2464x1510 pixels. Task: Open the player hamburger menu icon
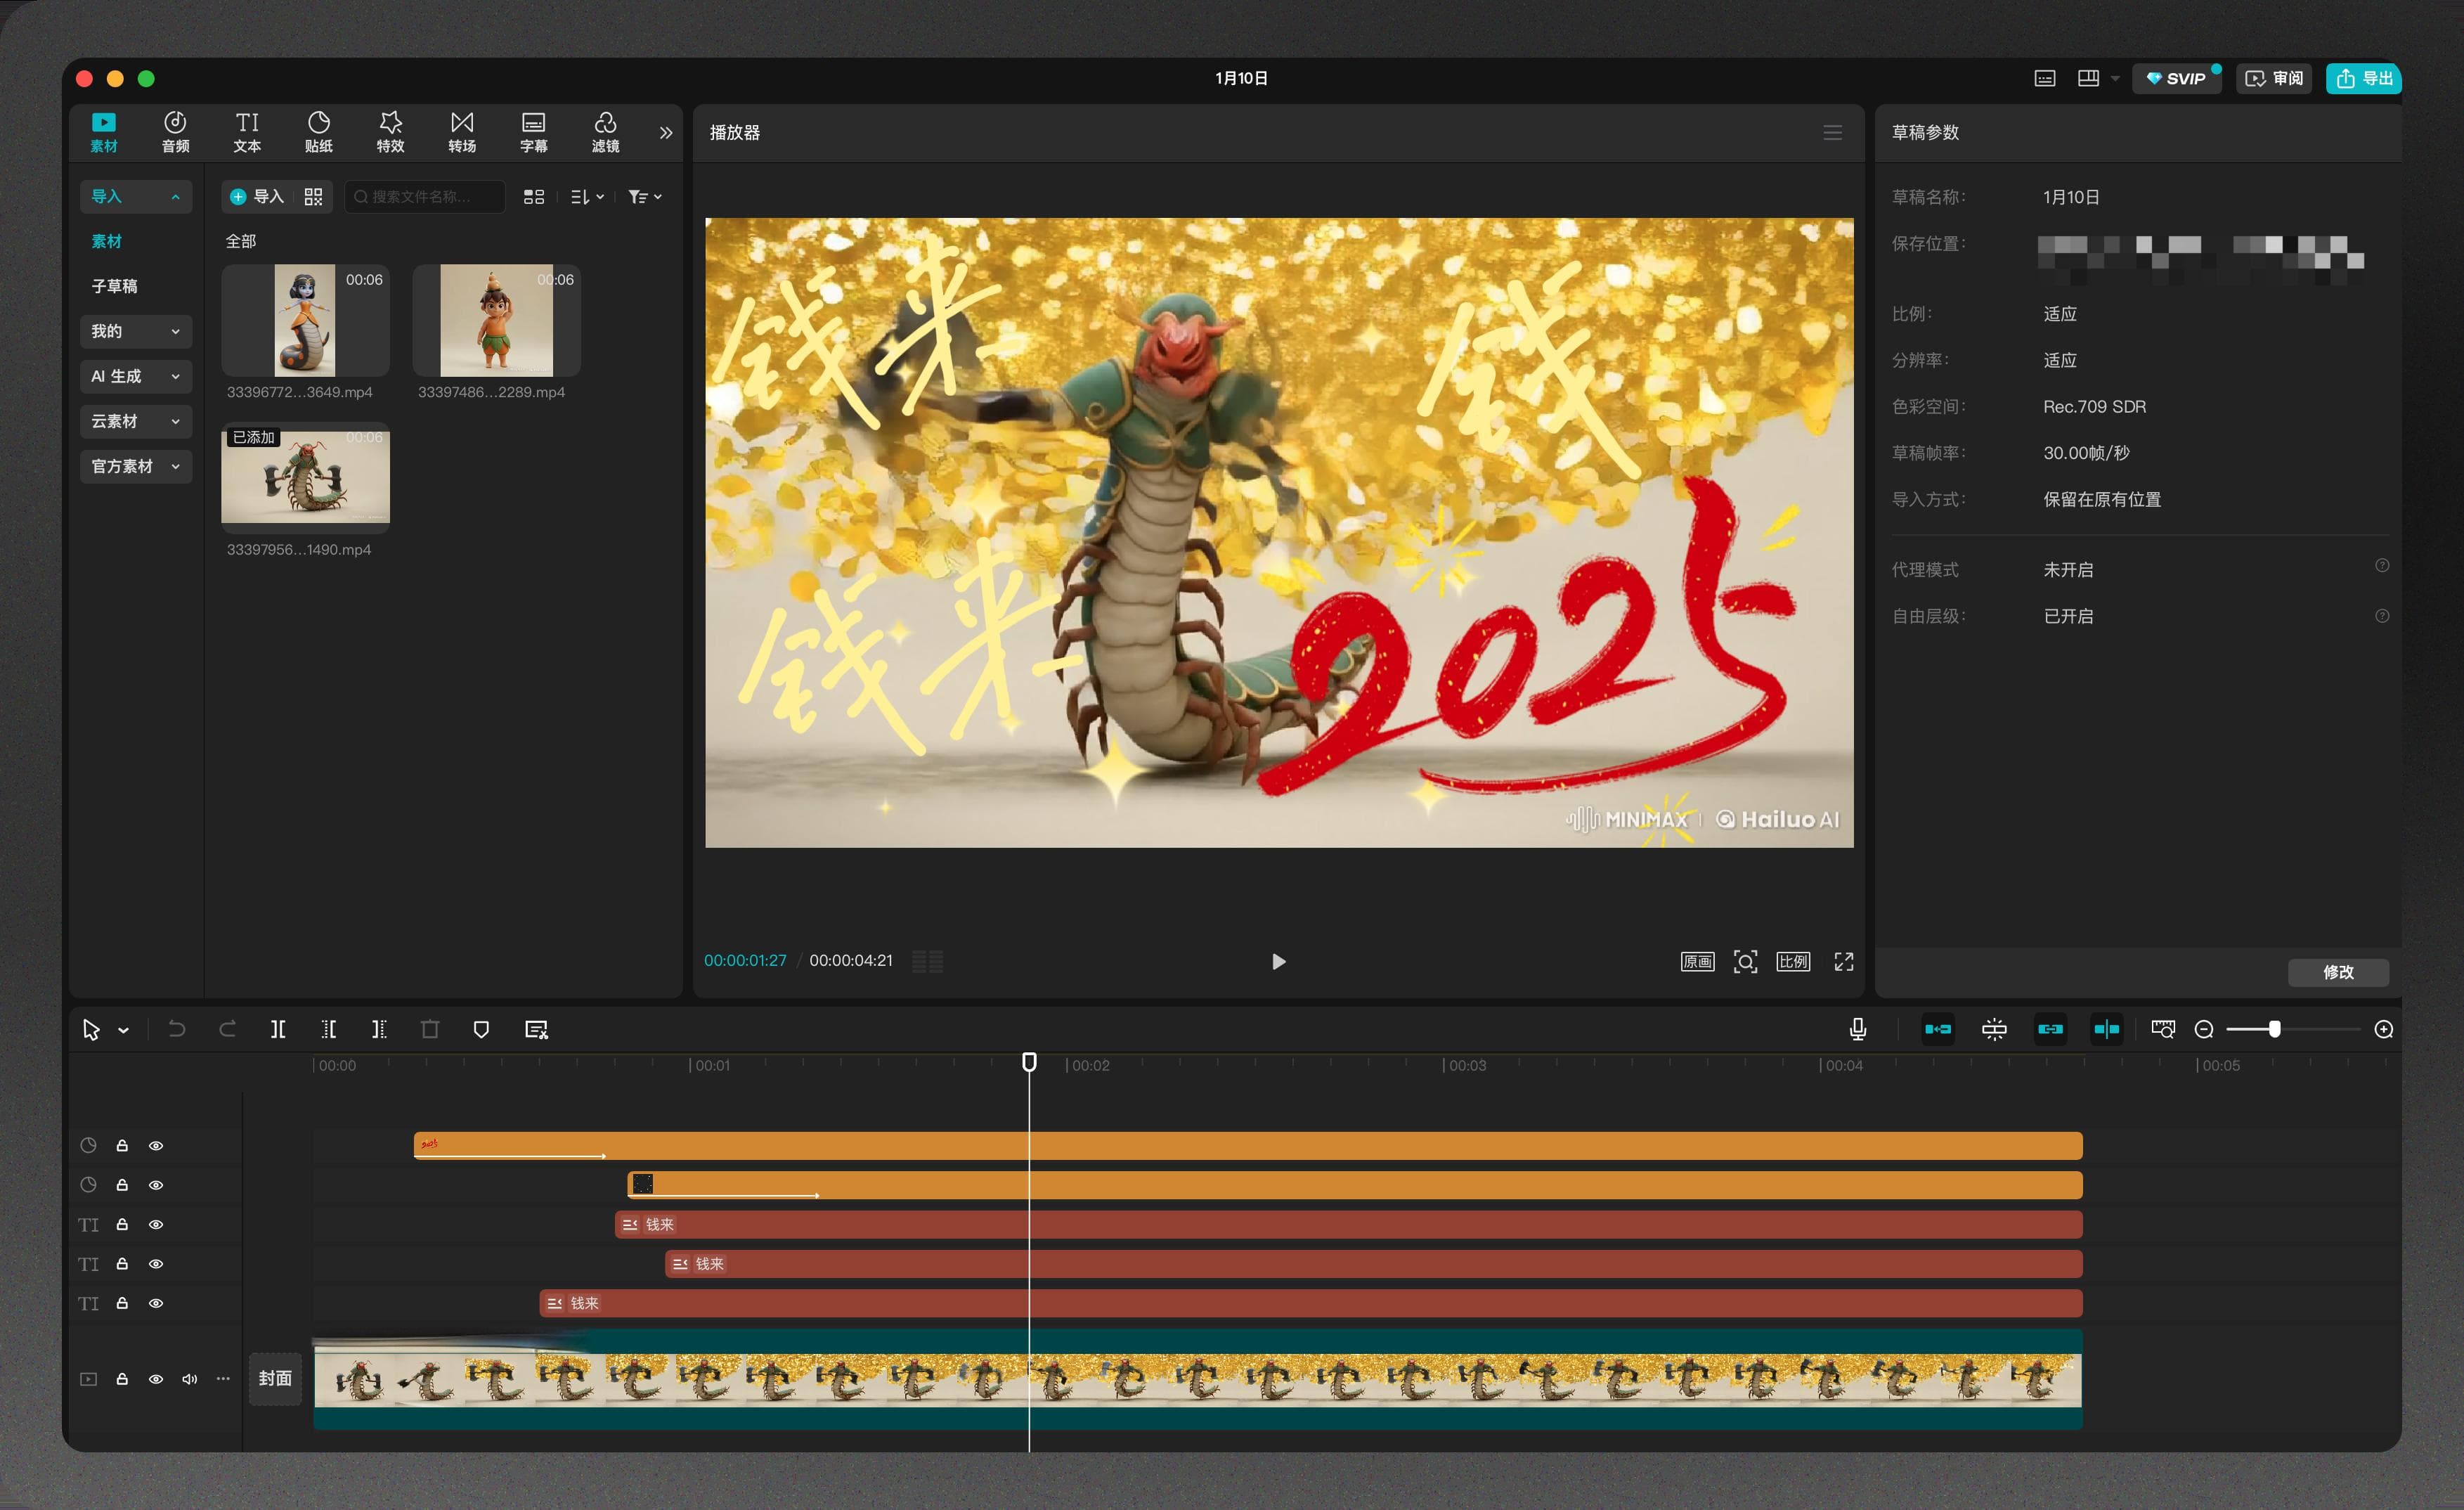click(1833, 133)
